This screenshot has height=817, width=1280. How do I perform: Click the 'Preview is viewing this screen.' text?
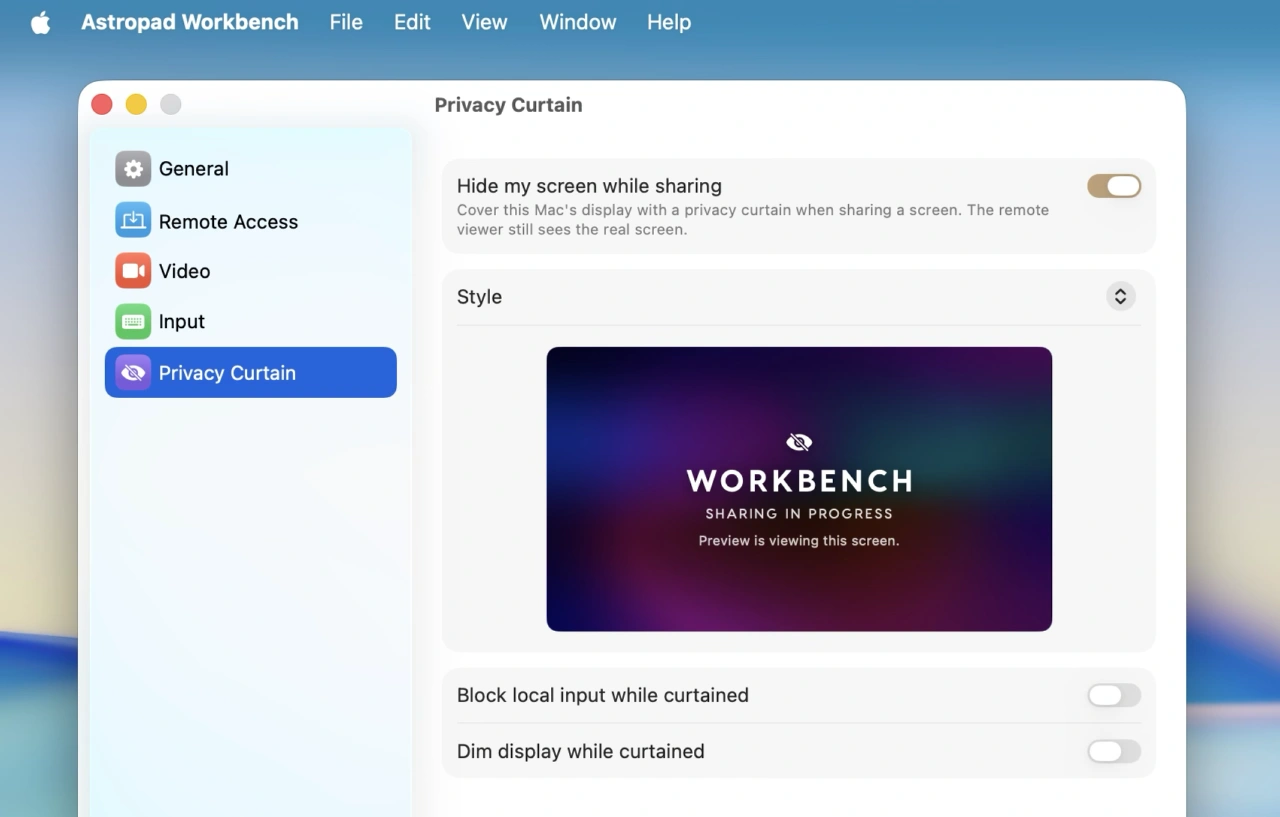tap(799, 541)
